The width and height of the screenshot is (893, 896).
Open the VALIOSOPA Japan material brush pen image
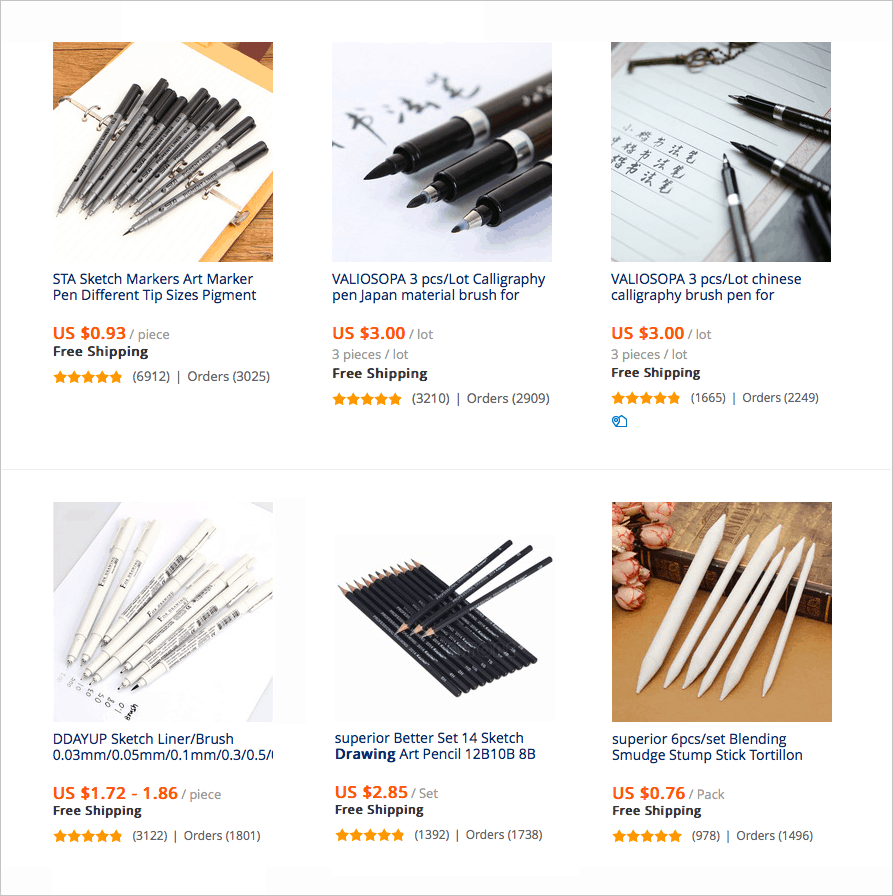pos(442,152)
